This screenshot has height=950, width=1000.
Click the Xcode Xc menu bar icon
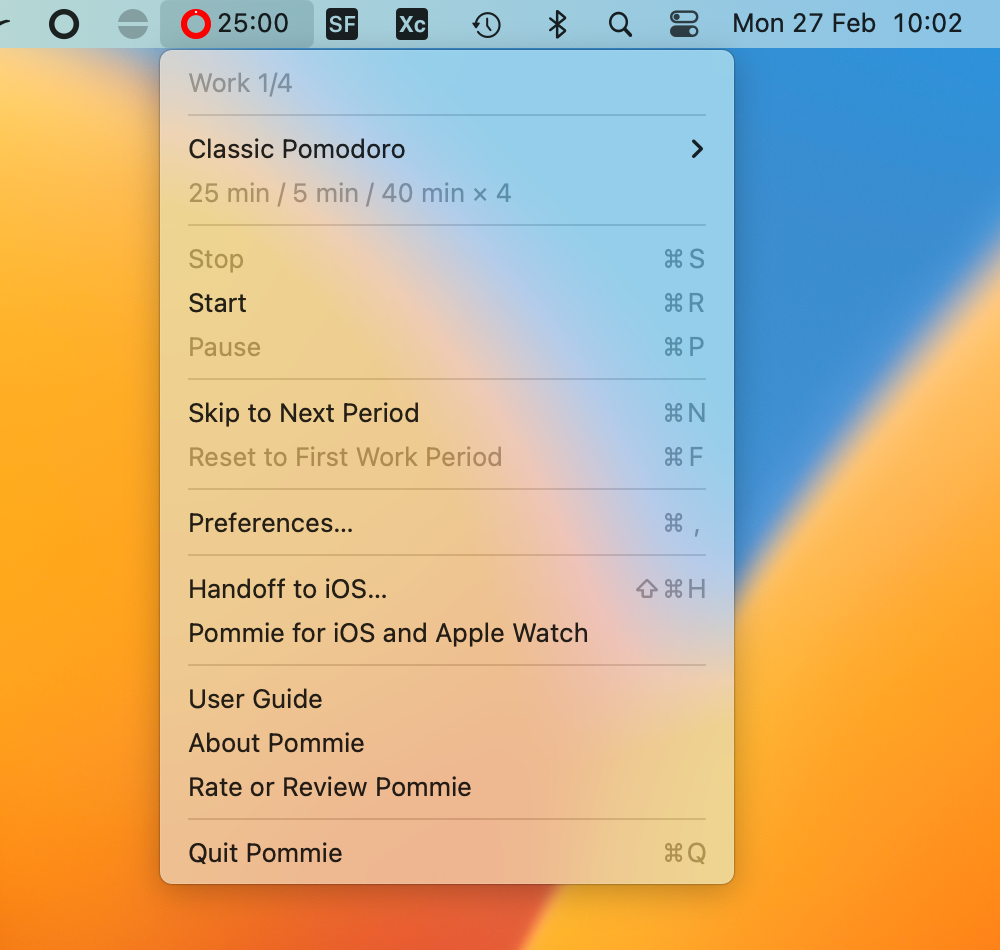coord(412,24)
